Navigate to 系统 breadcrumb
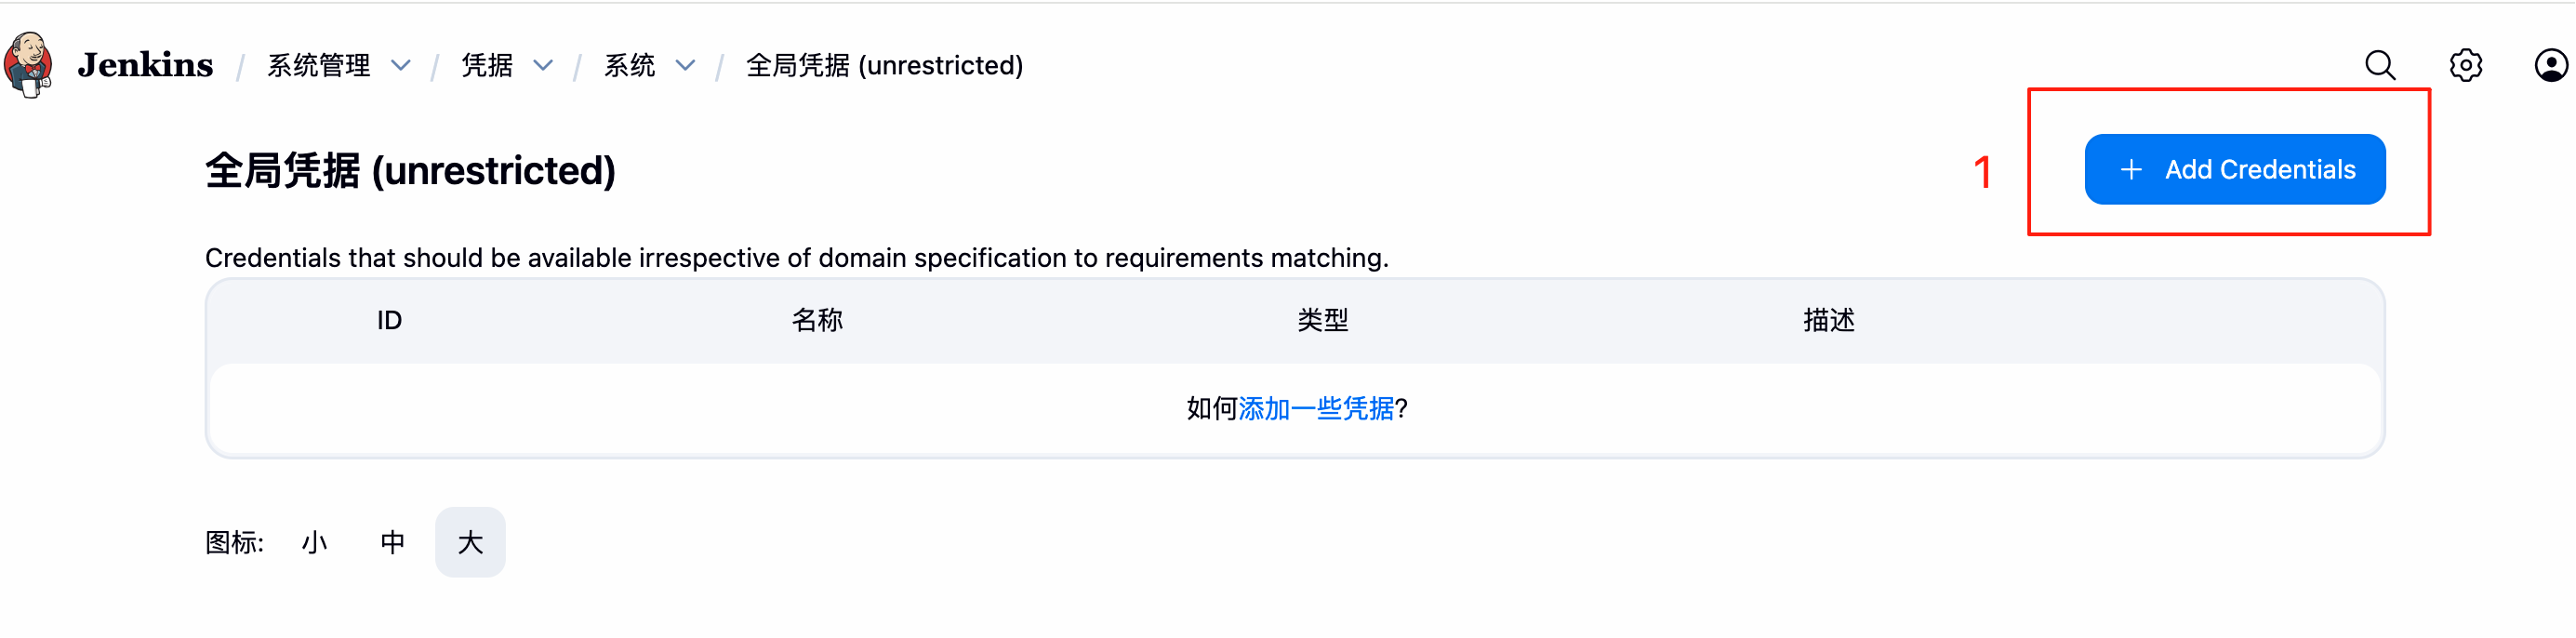2576x638 pixels. click(630, 66)
